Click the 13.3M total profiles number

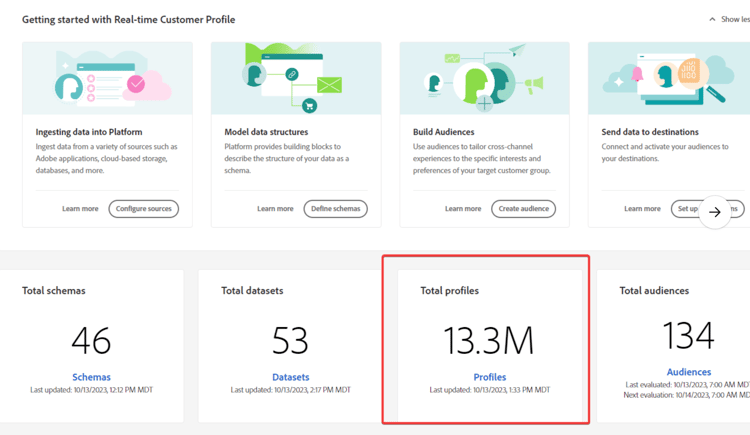[489, 341]
